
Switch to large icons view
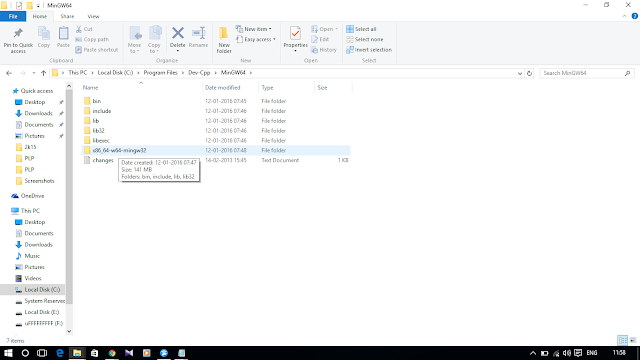click(633, 340)
